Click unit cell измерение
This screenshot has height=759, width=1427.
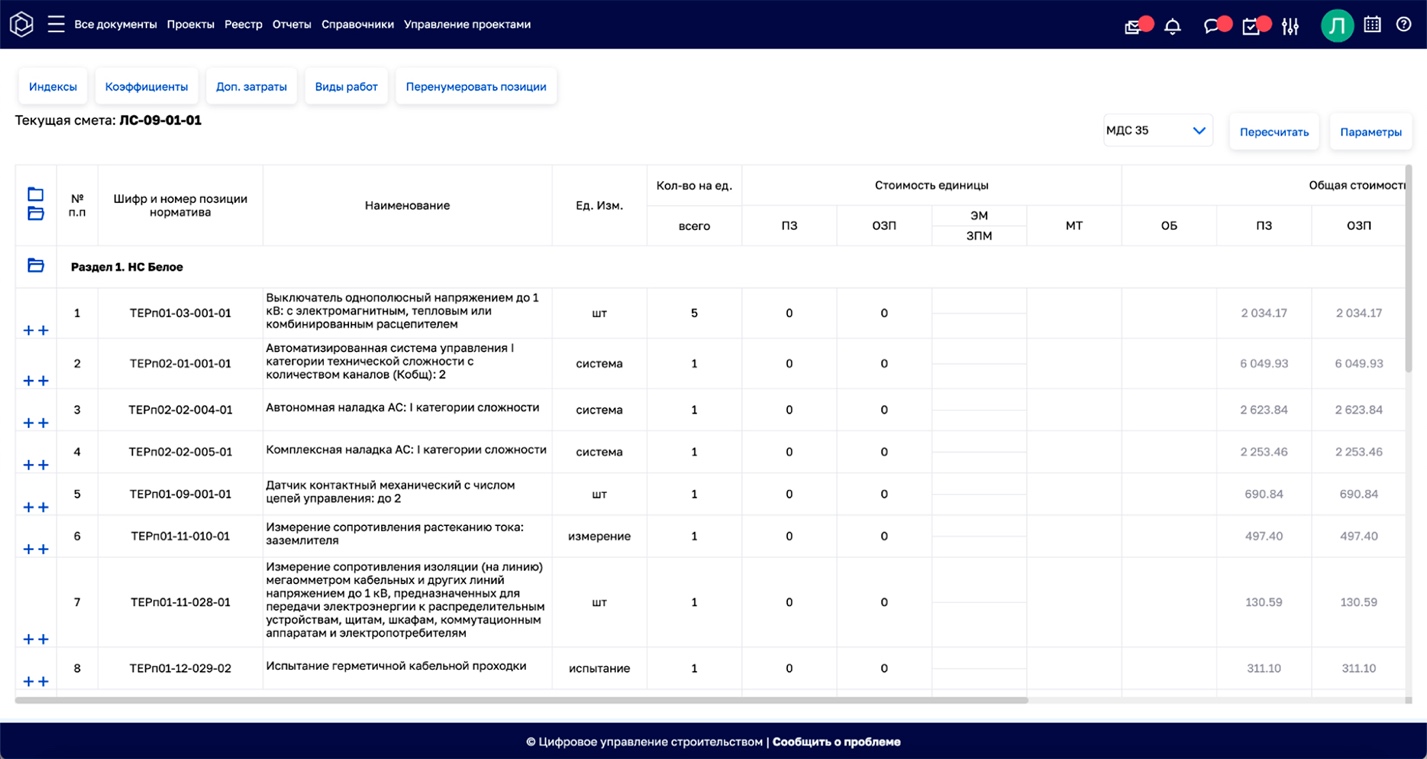coord(599,536)
